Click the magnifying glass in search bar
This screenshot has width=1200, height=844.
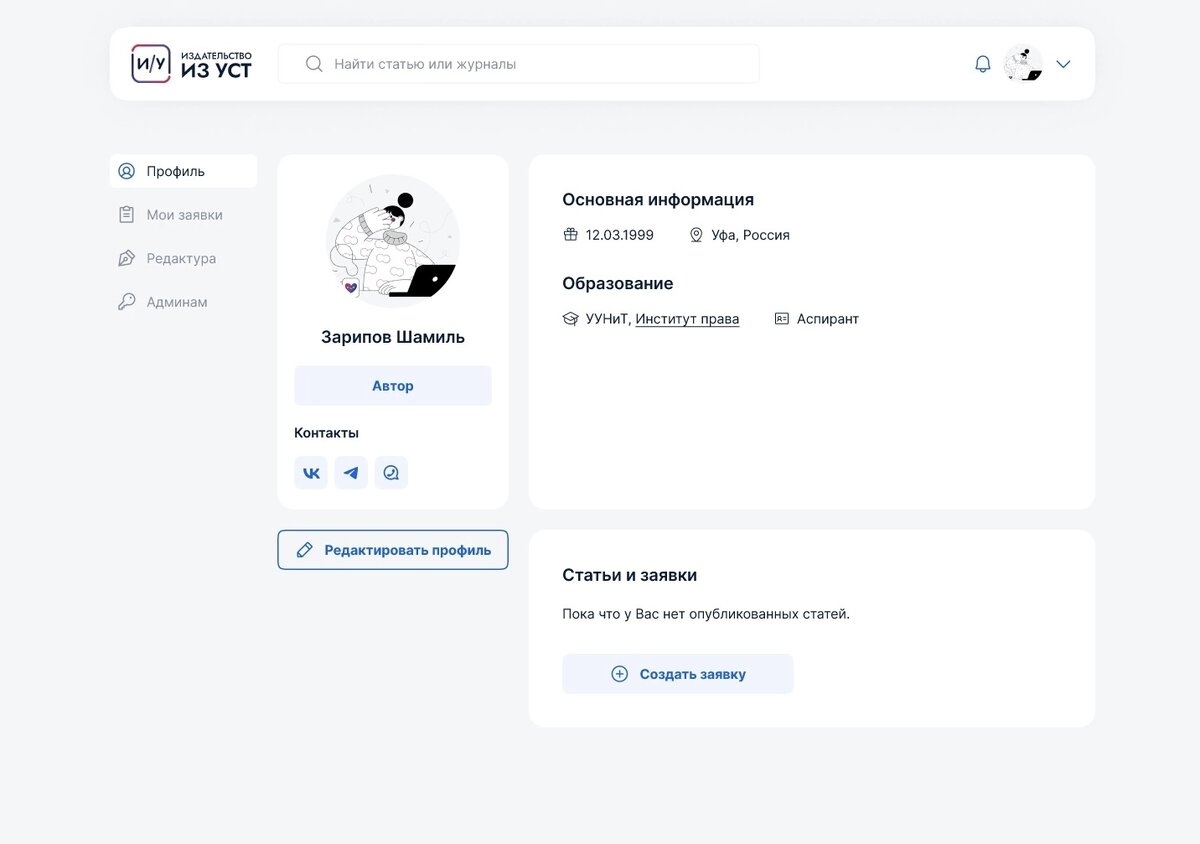pyautogui.click(x=314, y=63)
